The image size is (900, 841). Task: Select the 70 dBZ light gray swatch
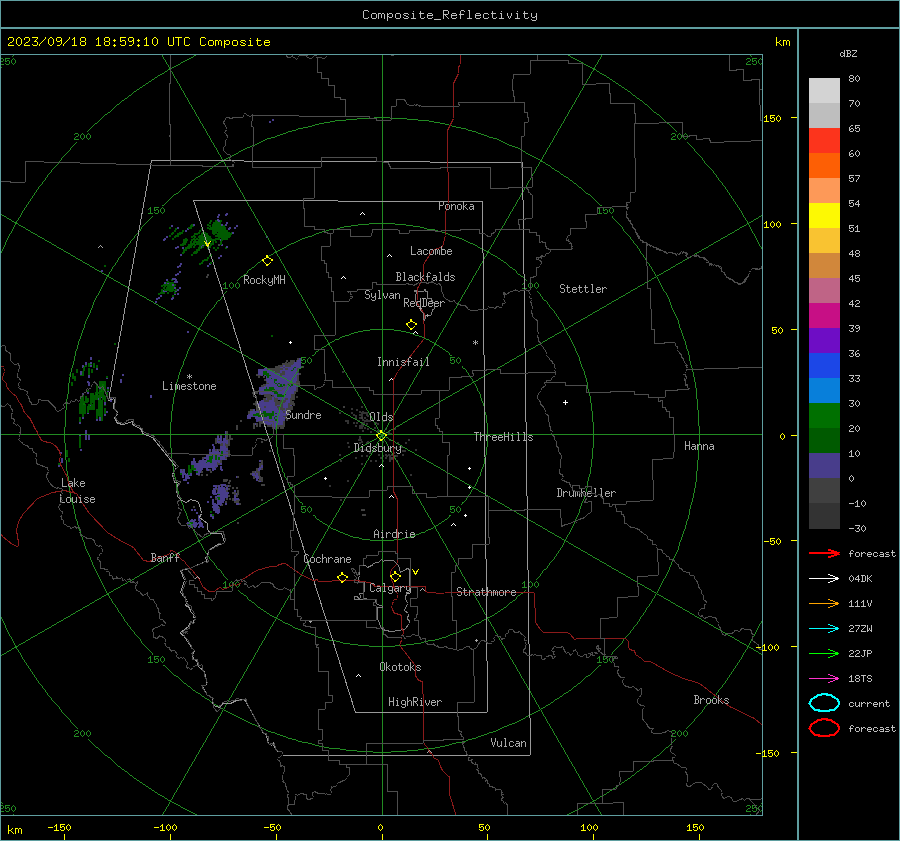824,90
